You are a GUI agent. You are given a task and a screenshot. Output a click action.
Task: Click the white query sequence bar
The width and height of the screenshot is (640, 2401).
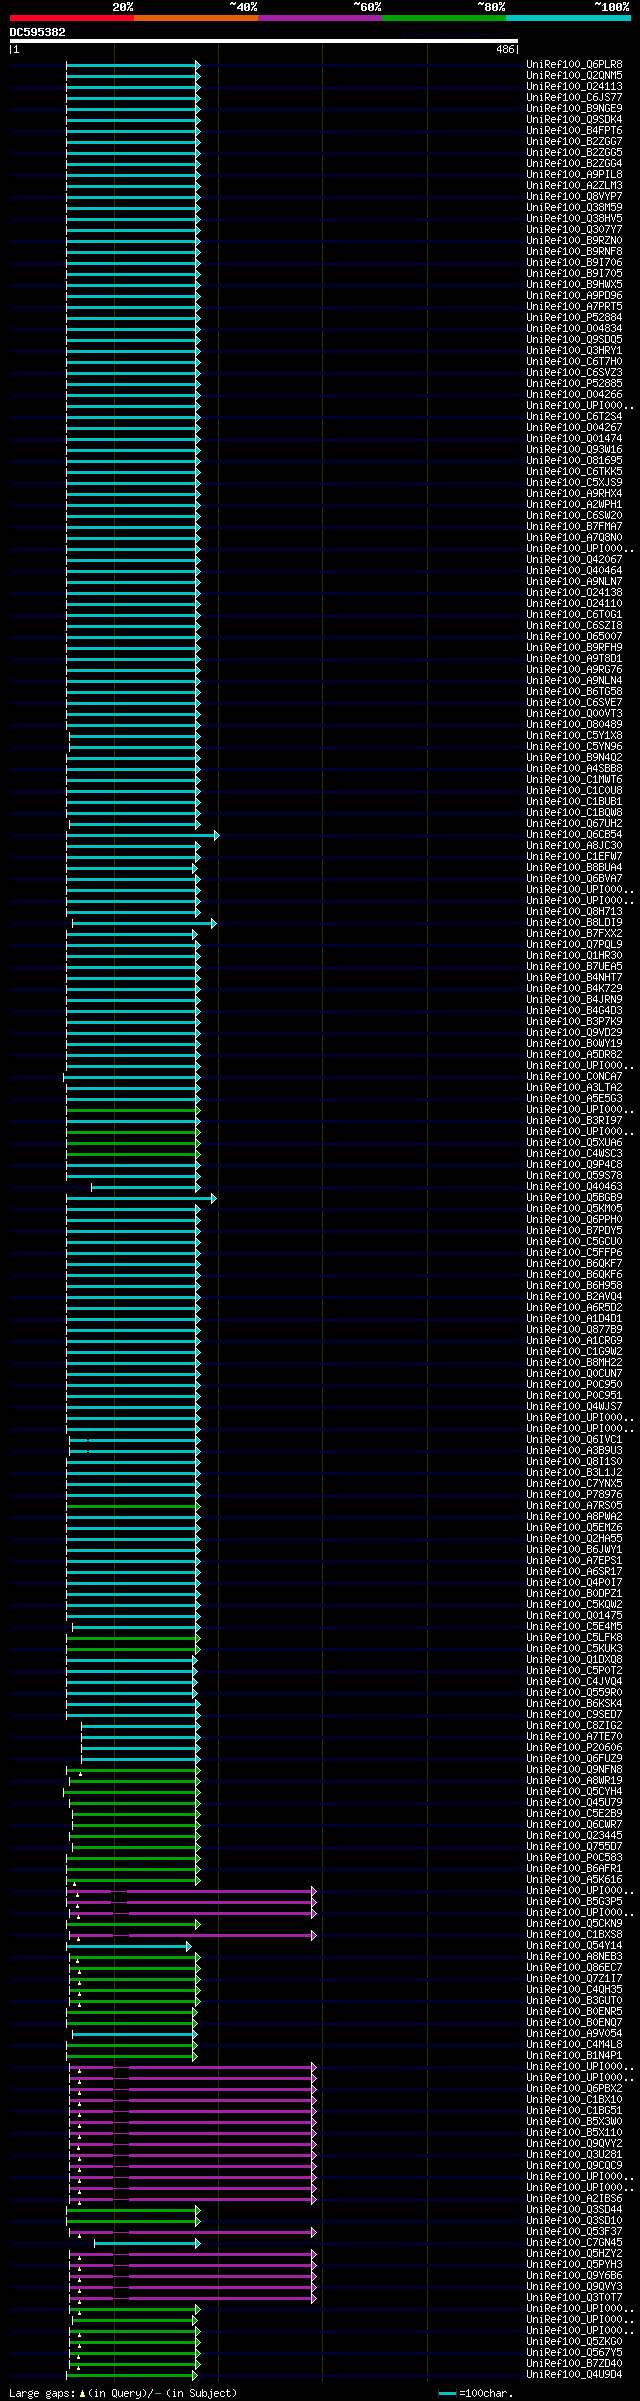click(264, 41)
